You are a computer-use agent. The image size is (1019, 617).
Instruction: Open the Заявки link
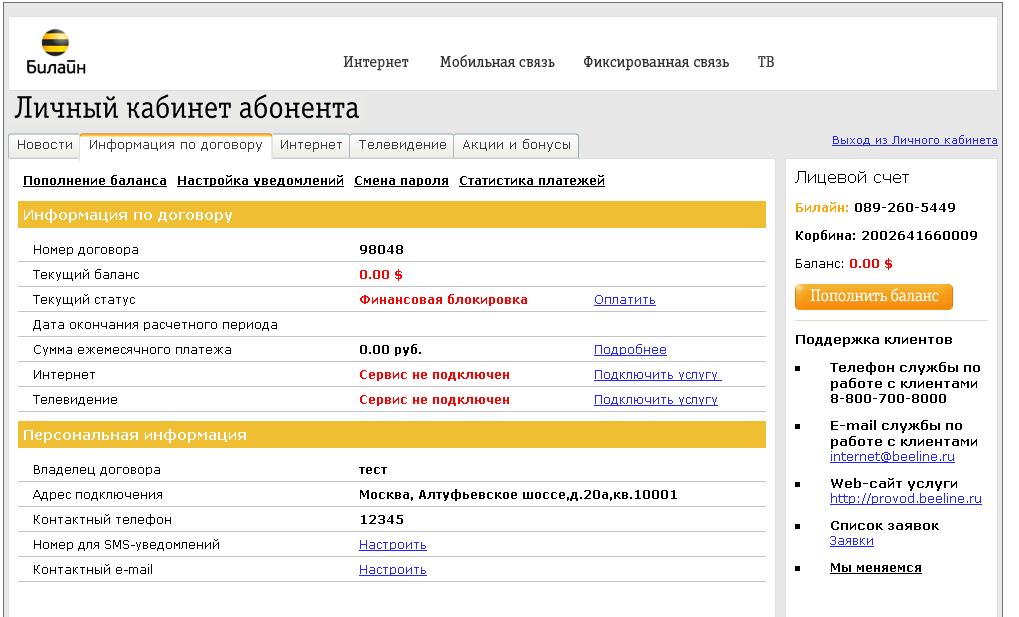[851, 541]
